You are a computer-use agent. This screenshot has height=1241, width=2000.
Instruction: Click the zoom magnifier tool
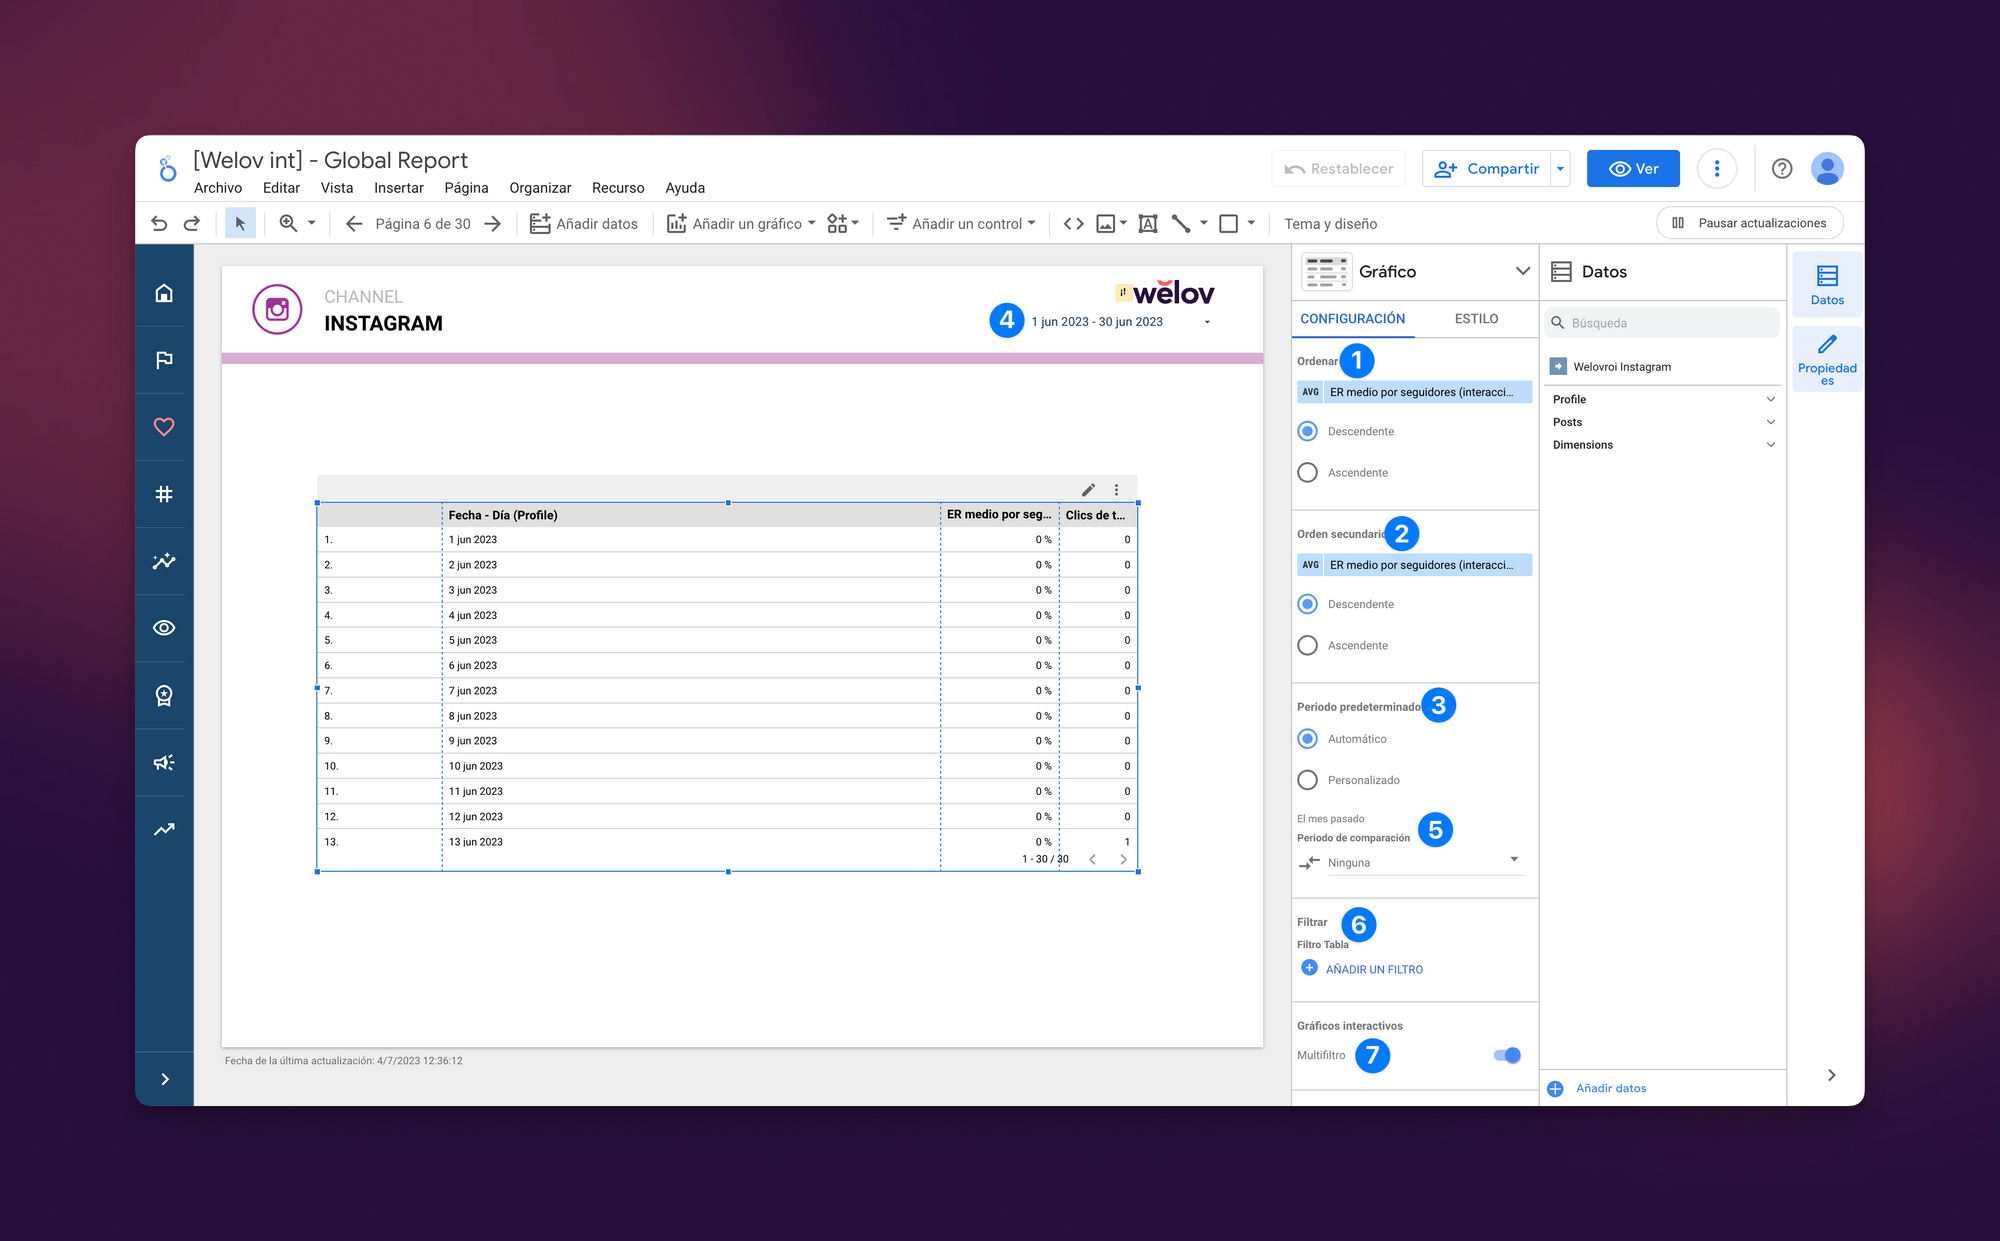(x=288, y=224)
